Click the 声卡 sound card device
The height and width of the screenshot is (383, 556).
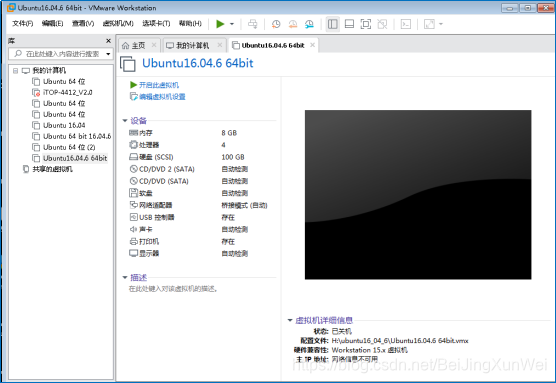tap(141, 229)
